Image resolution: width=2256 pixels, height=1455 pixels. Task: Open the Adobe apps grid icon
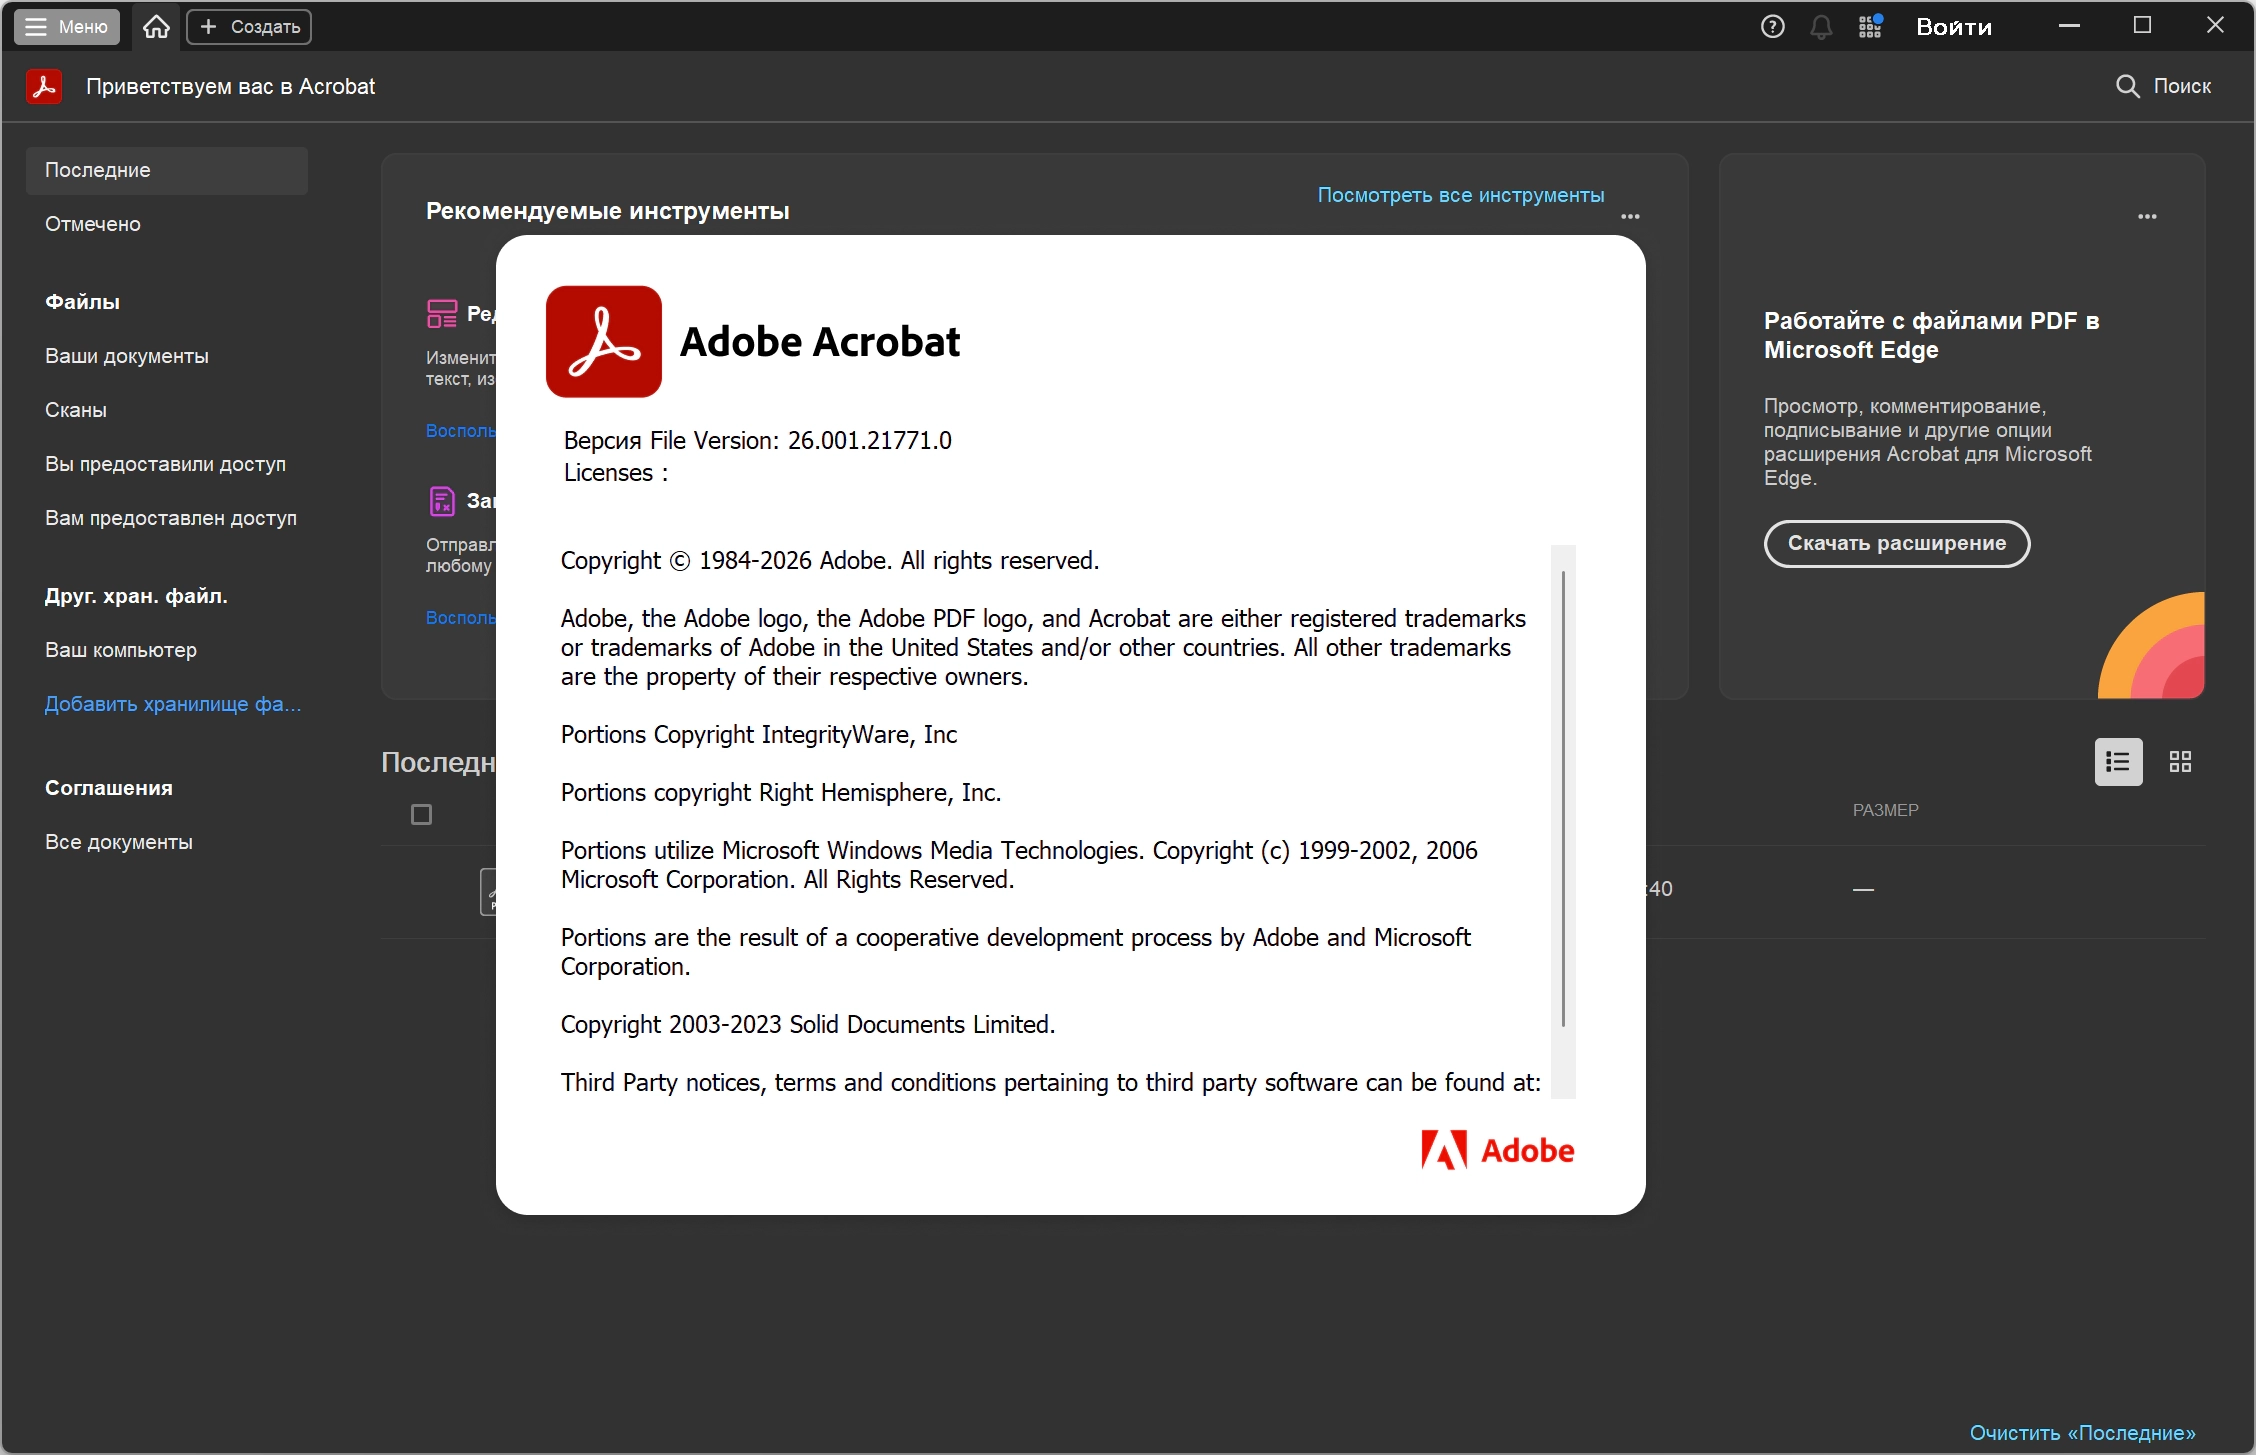pos(1870,27)
